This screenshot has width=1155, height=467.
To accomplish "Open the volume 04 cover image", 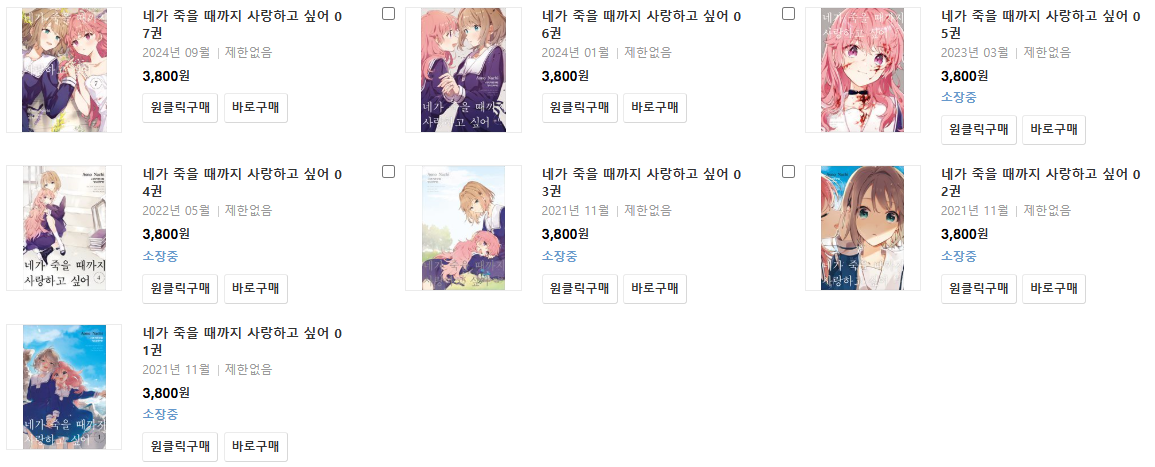I will [64, 228].
